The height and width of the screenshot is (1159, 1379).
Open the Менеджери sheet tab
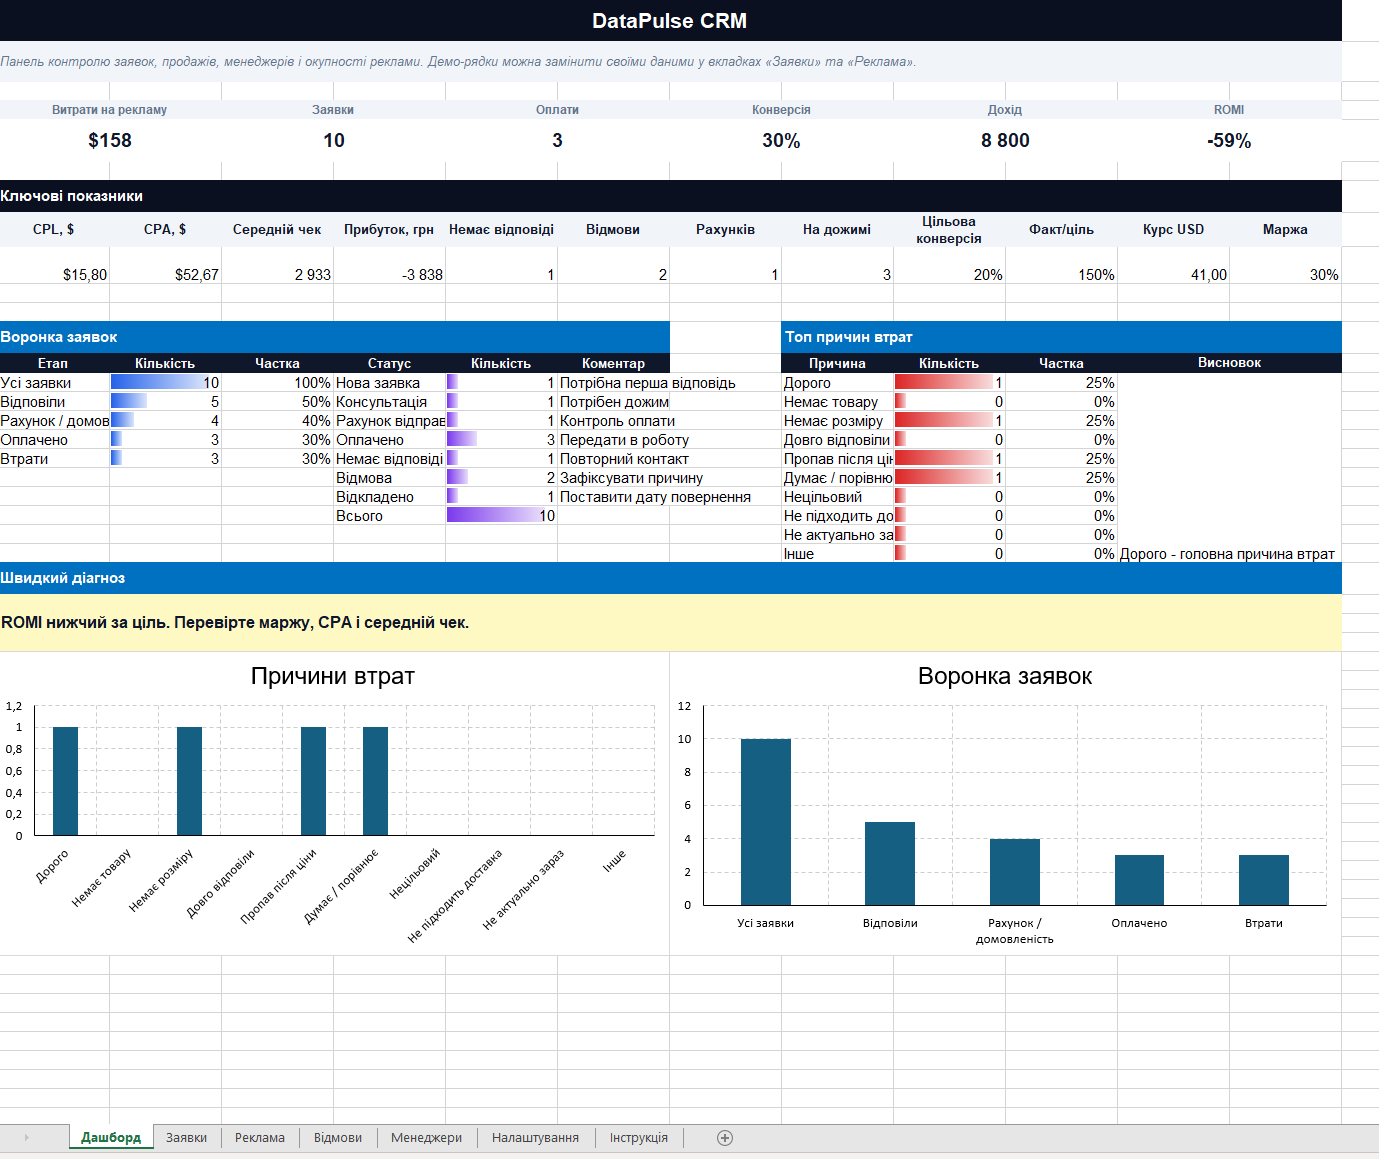tap(427, 1138)
